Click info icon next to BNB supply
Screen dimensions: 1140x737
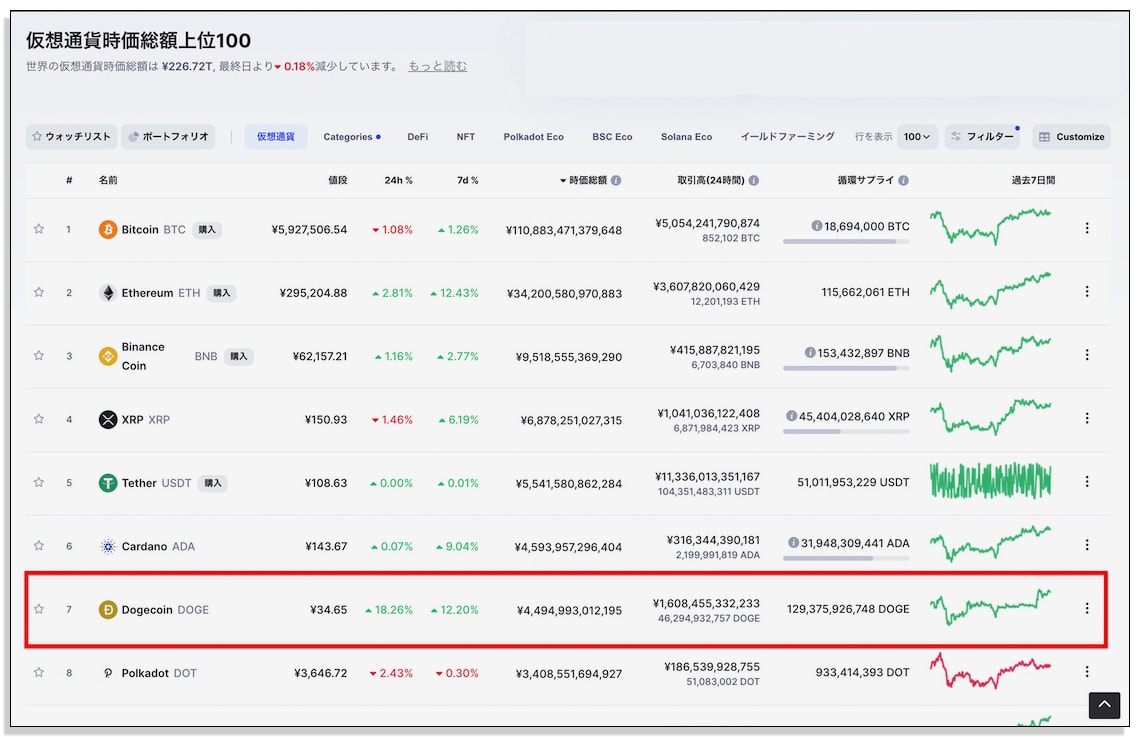tap(810, 353)
